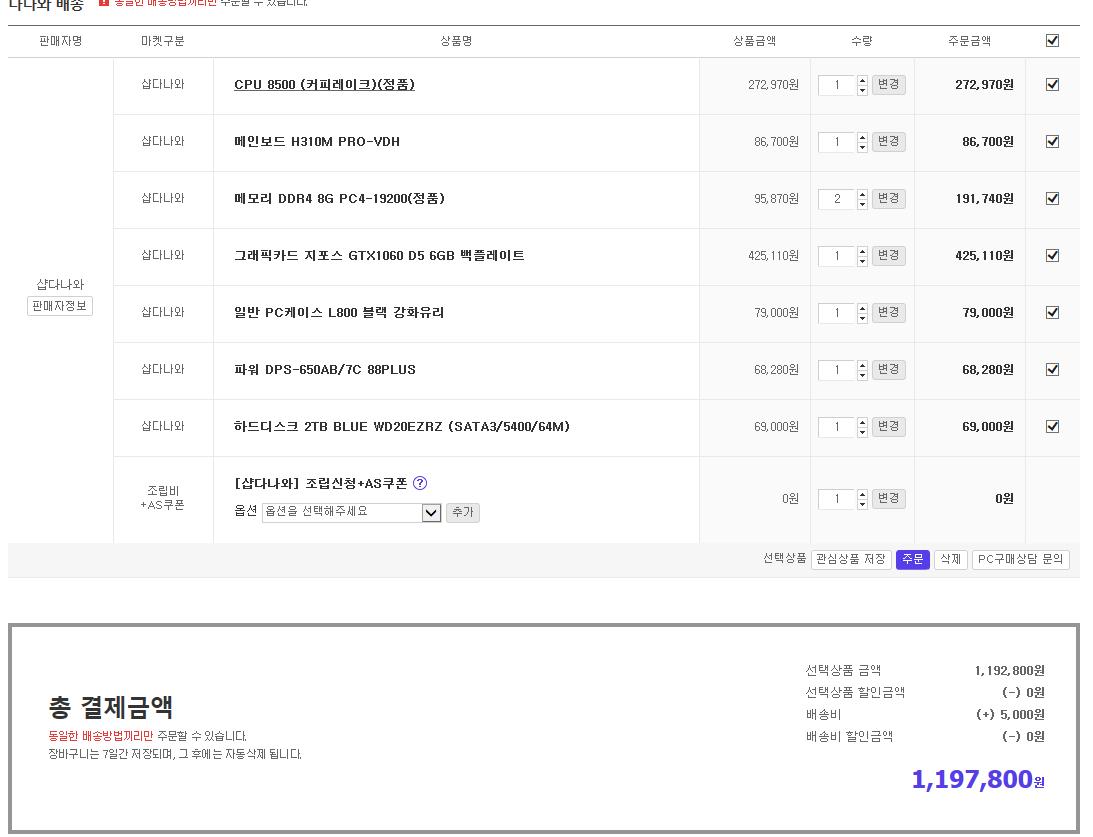Click 관심상품 저장 button
1093x837 pixels.
point(850,560)
